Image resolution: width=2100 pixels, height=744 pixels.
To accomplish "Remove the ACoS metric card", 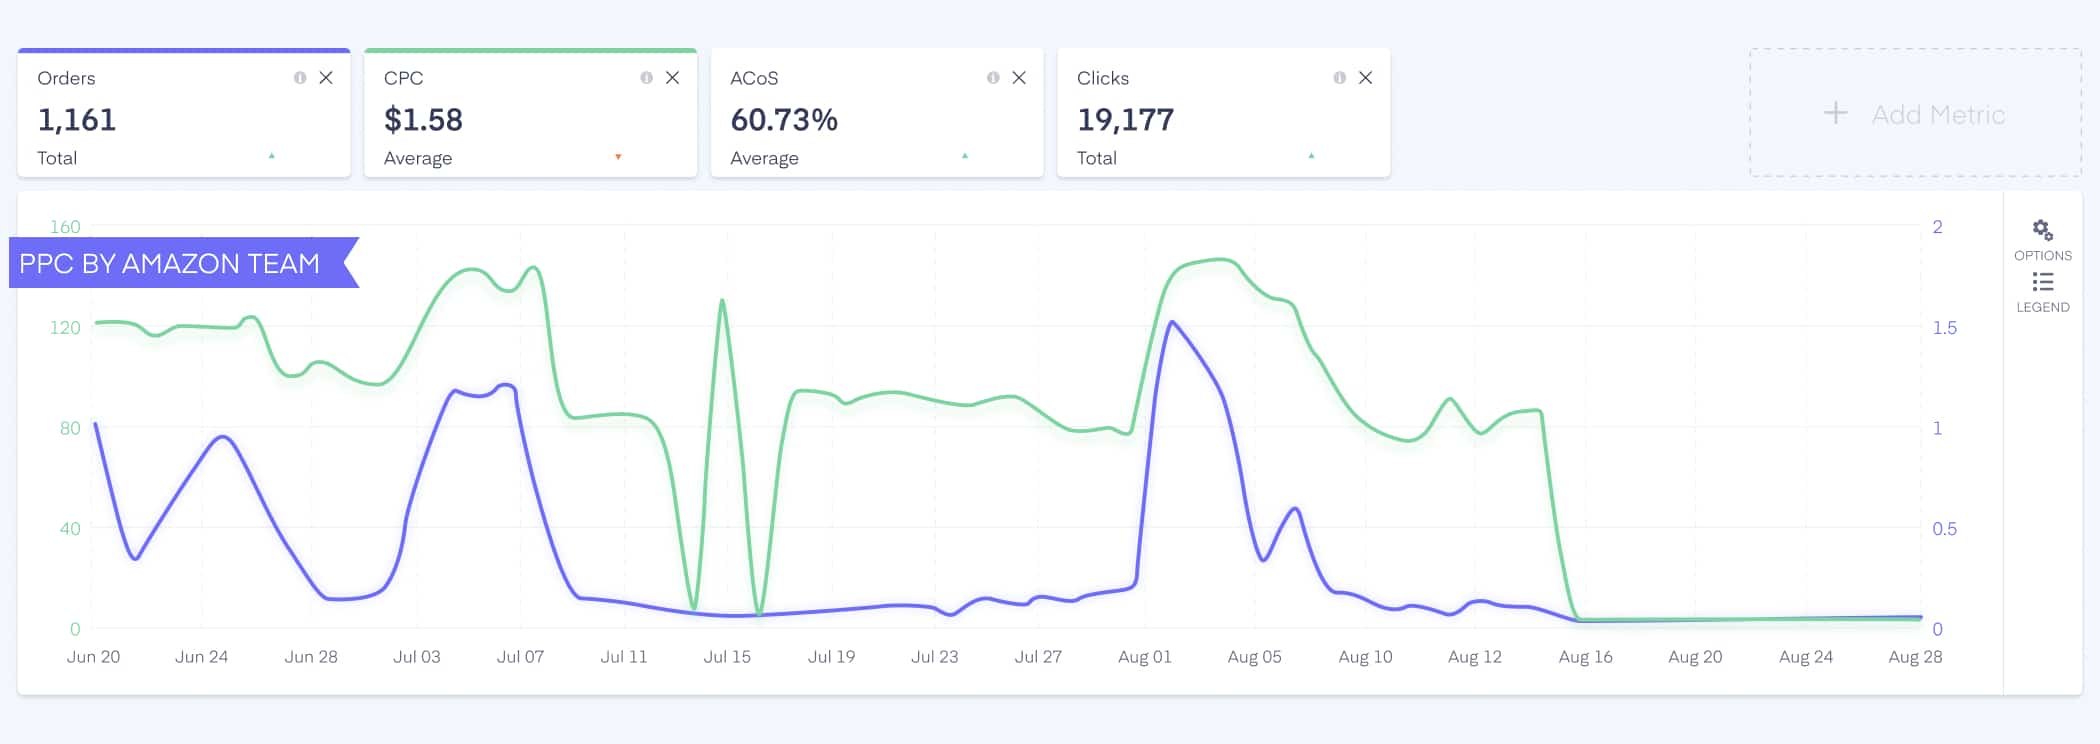I will point(1019,78).
